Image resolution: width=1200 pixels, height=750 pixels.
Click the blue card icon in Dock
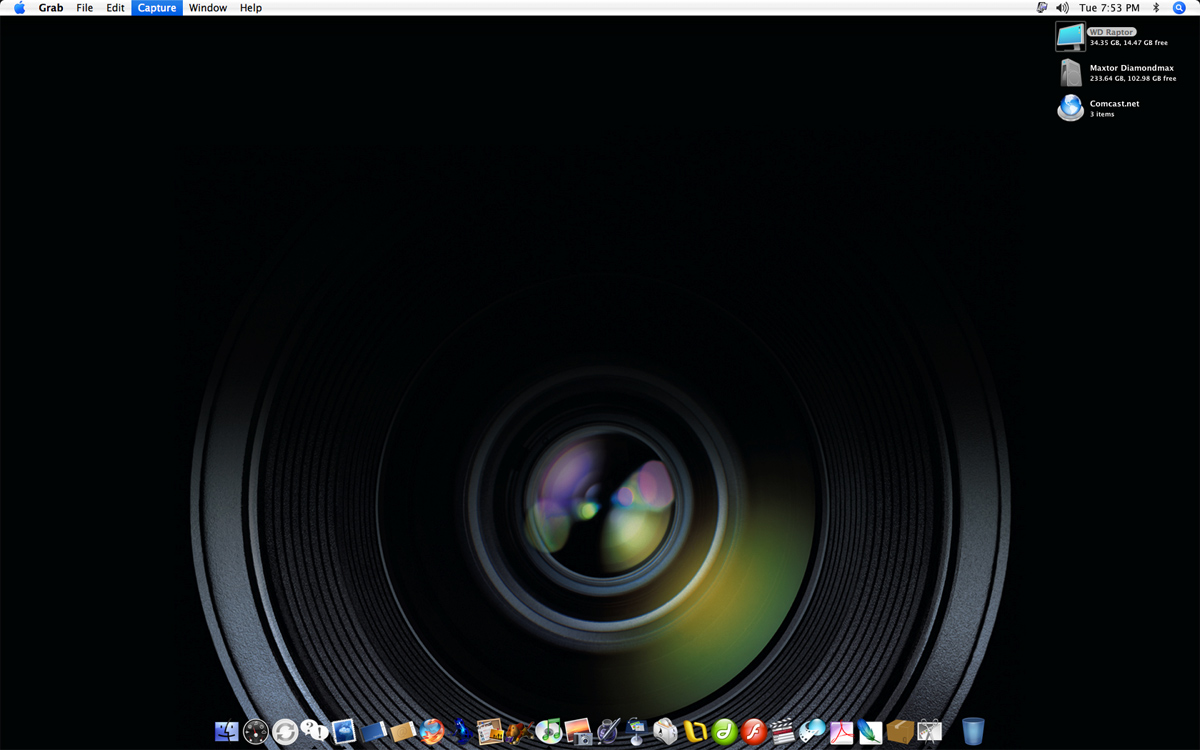[373, 732]
